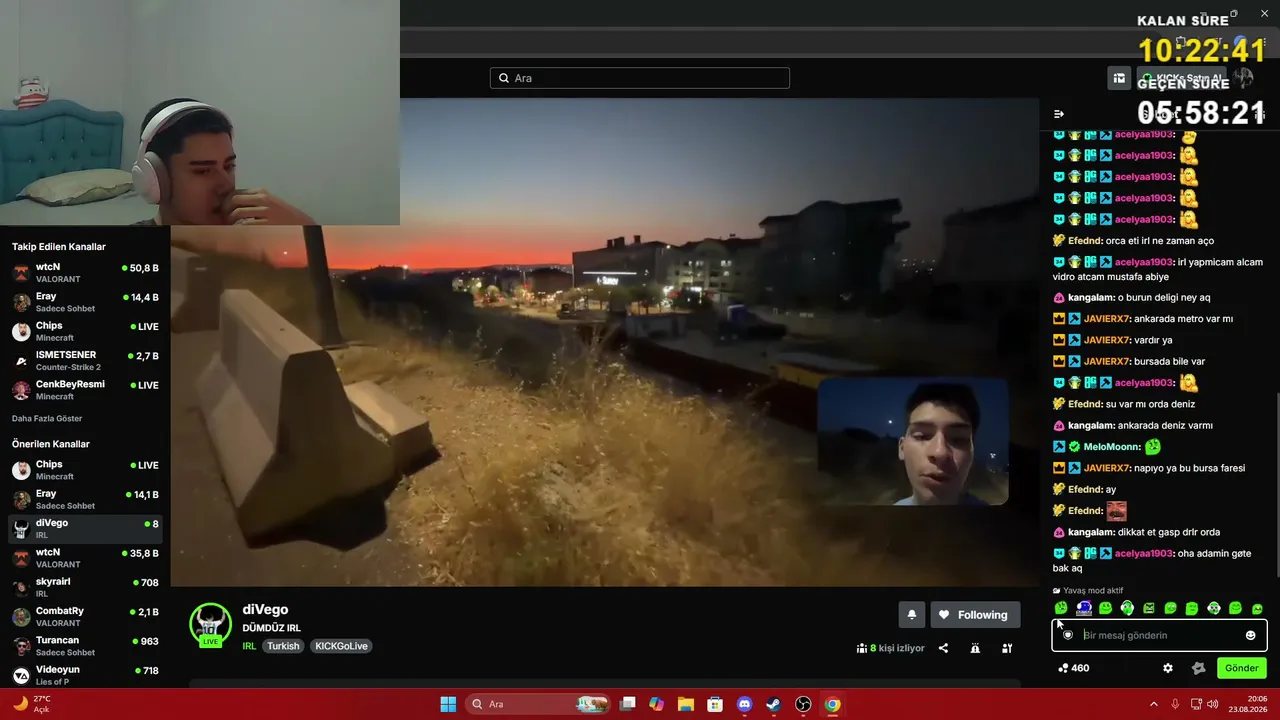Click the microphone icon in the system tray

[1175, 704]
